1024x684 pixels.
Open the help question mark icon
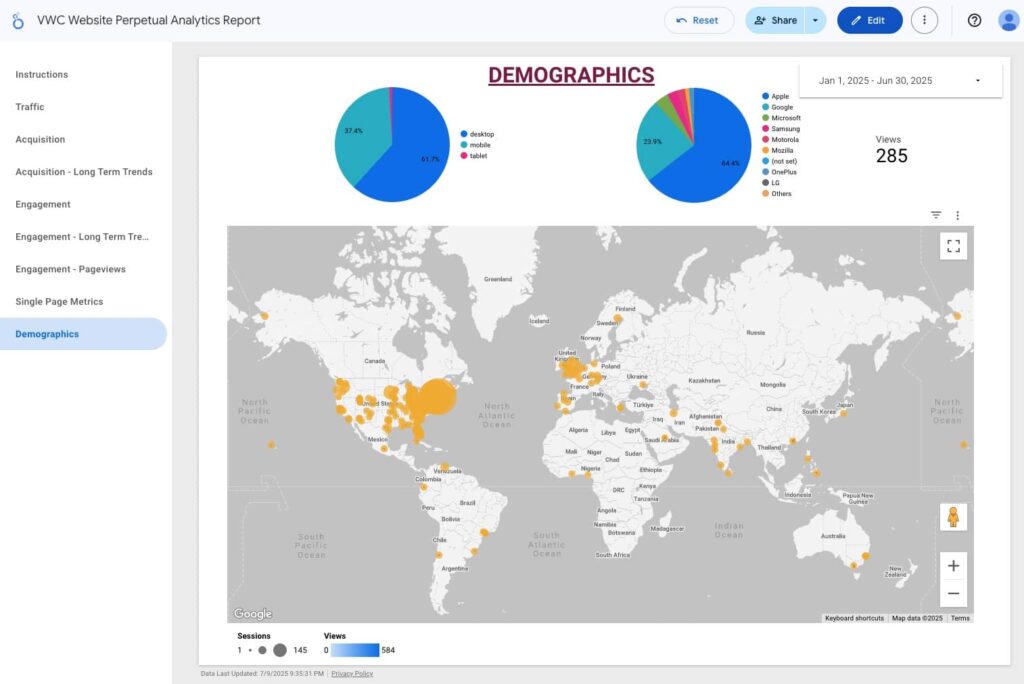click(974, 20)
